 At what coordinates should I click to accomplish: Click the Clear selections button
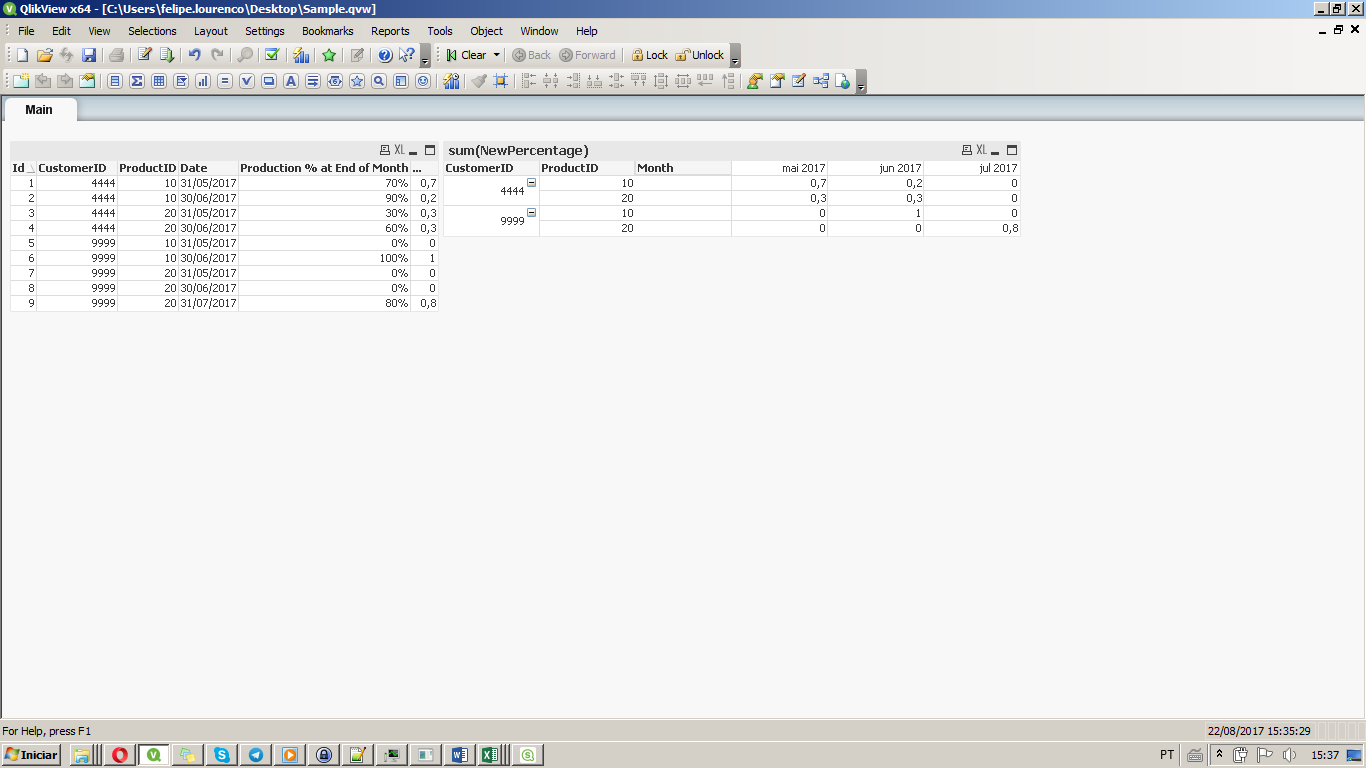pos(466,55)
